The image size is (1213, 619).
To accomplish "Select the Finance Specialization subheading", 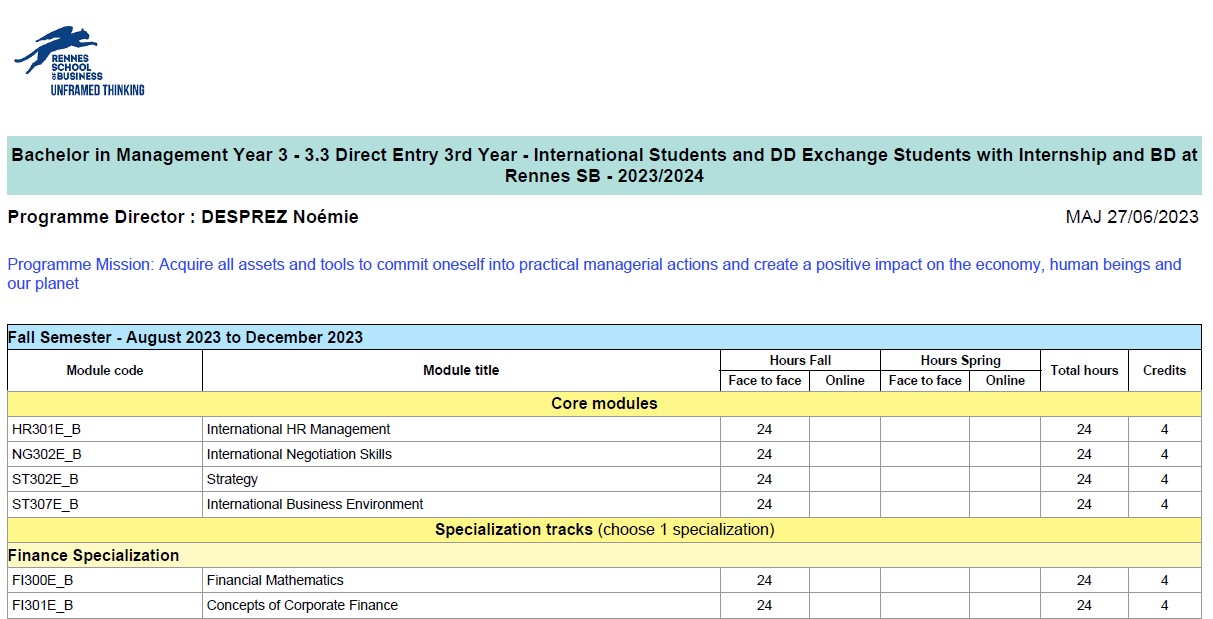I will click(x=94, y=555).
